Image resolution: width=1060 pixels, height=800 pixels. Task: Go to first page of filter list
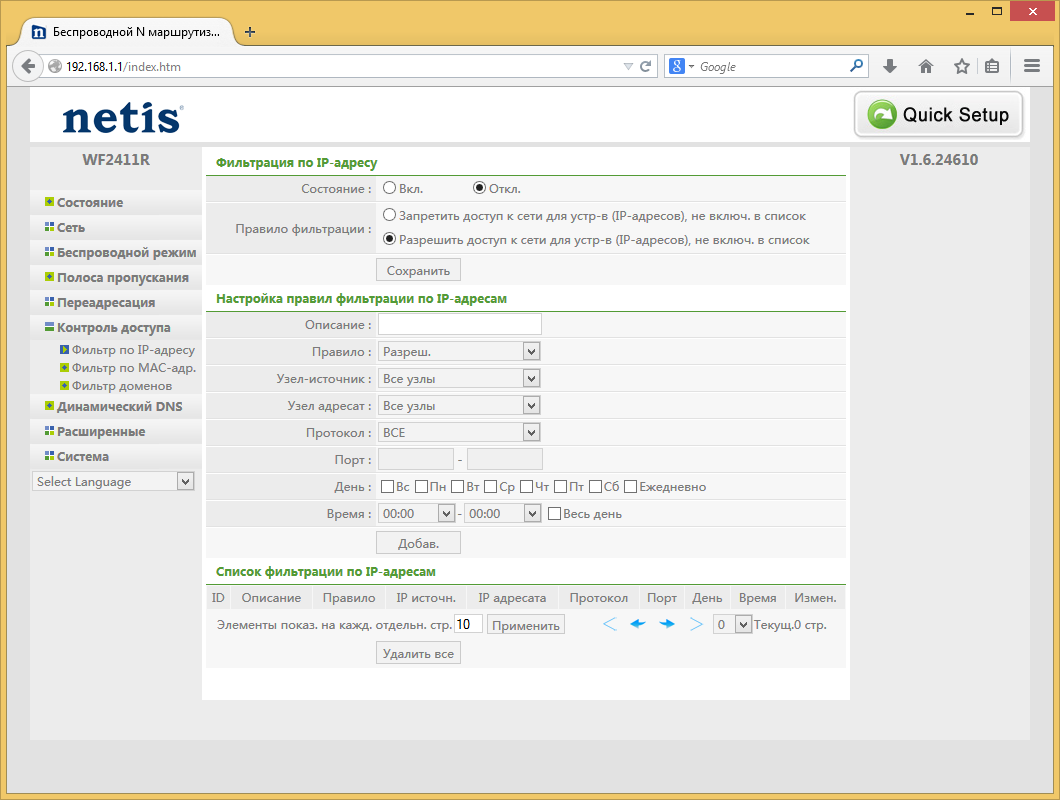(x=610, y=624)
